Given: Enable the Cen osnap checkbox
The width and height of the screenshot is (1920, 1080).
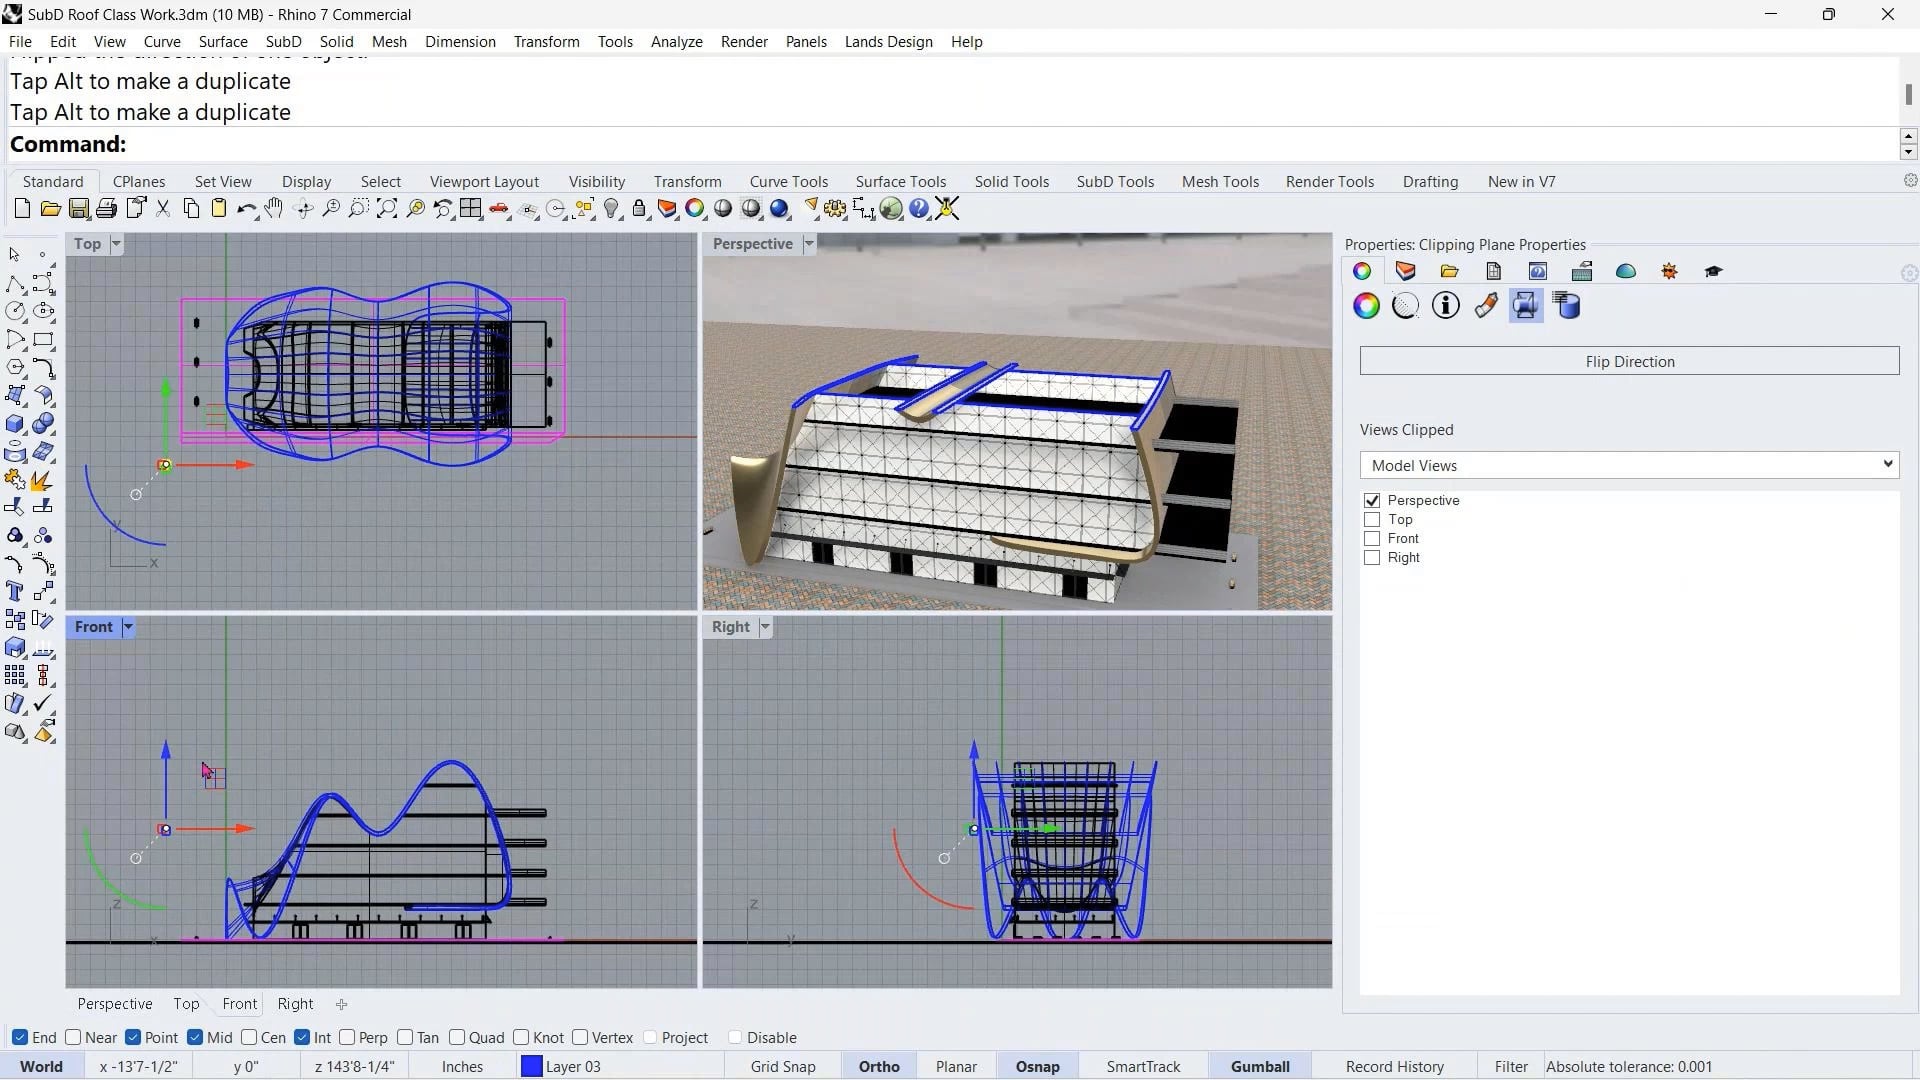Looking at the screenshot, I should pyautogui.click(x=249, y=1037).
